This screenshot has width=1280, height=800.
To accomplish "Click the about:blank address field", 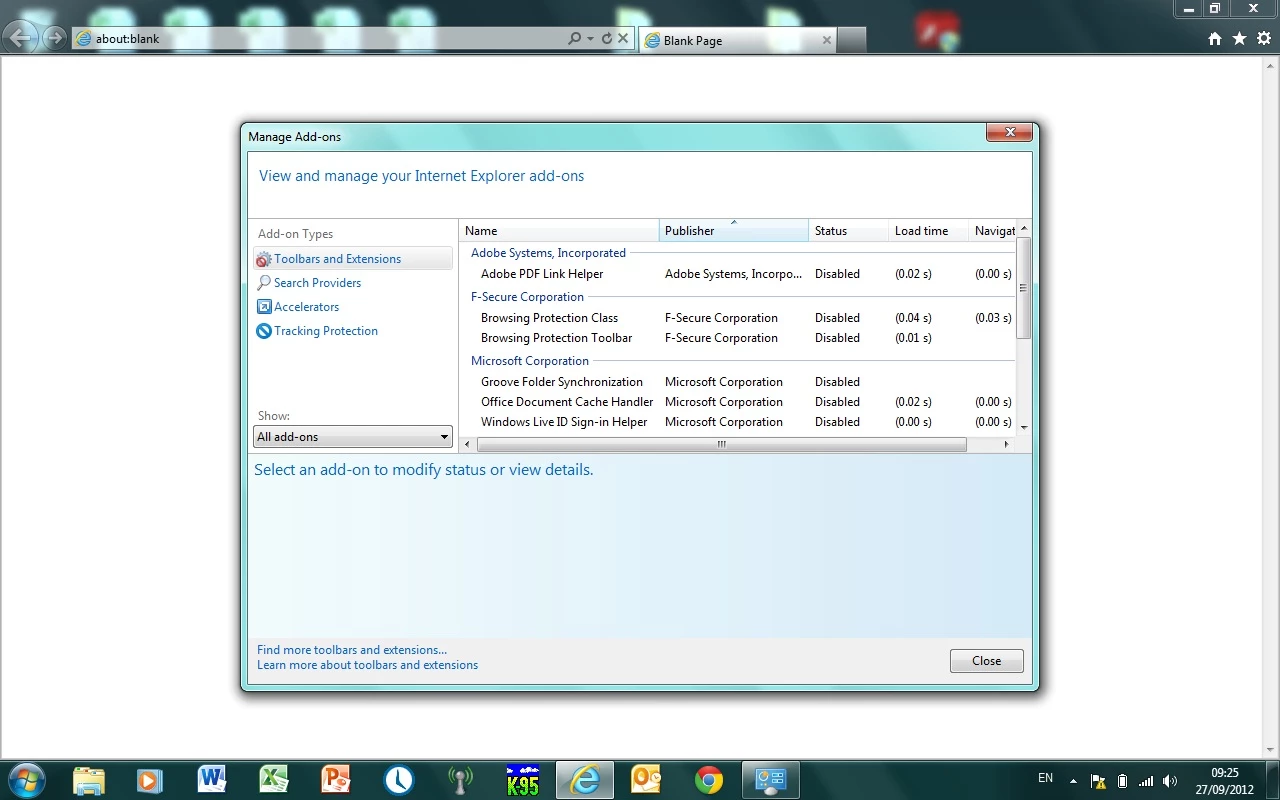I will pyautogui.click(x=320, y=39).
